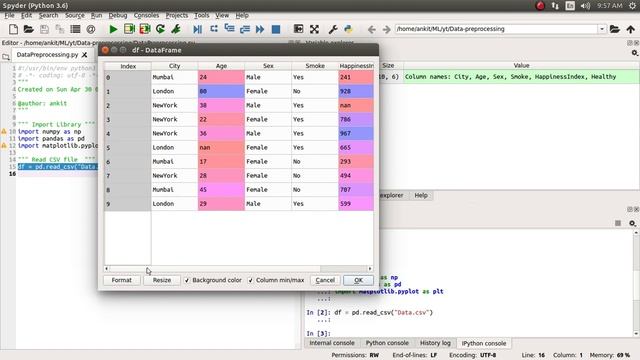Click OK in DataFrame dialog
The height and width of the screenshot is (360, 640).
[358, 280]
